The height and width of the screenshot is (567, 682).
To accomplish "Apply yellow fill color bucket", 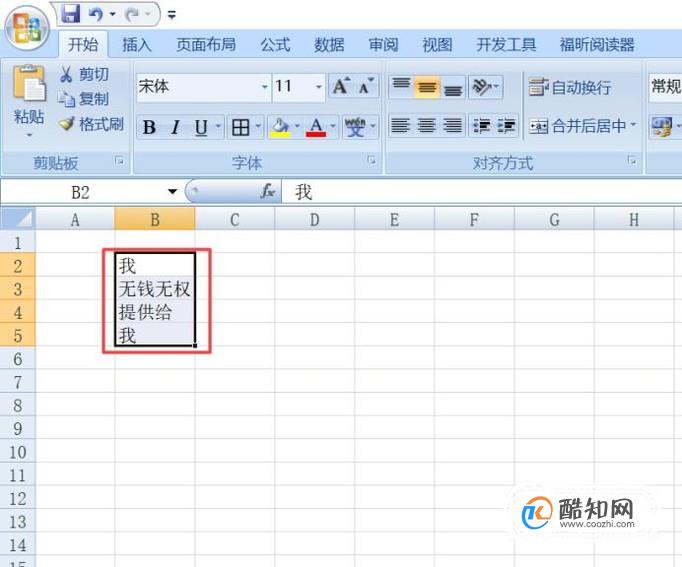I will click(281, 127).
